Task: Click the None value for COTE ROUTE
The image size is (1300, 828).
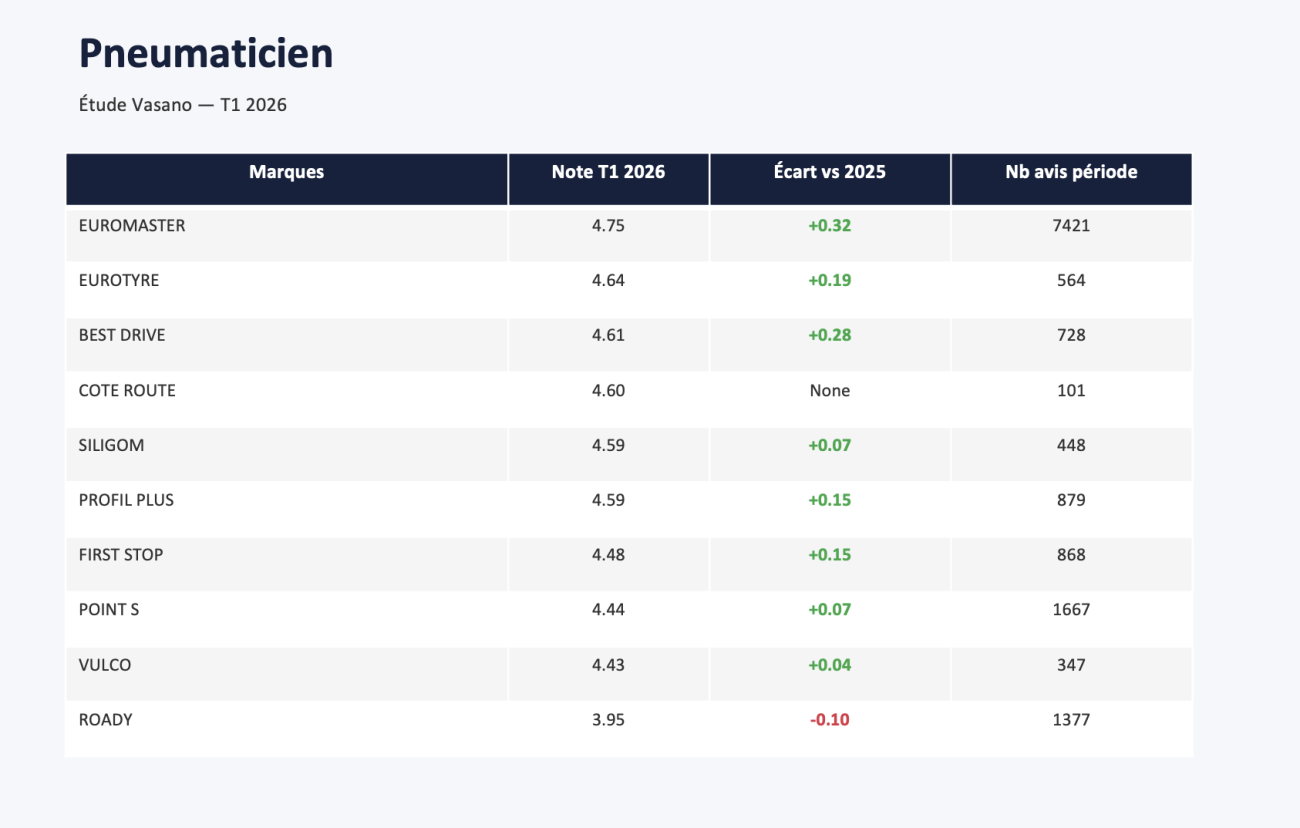Action: click(830, 391)
